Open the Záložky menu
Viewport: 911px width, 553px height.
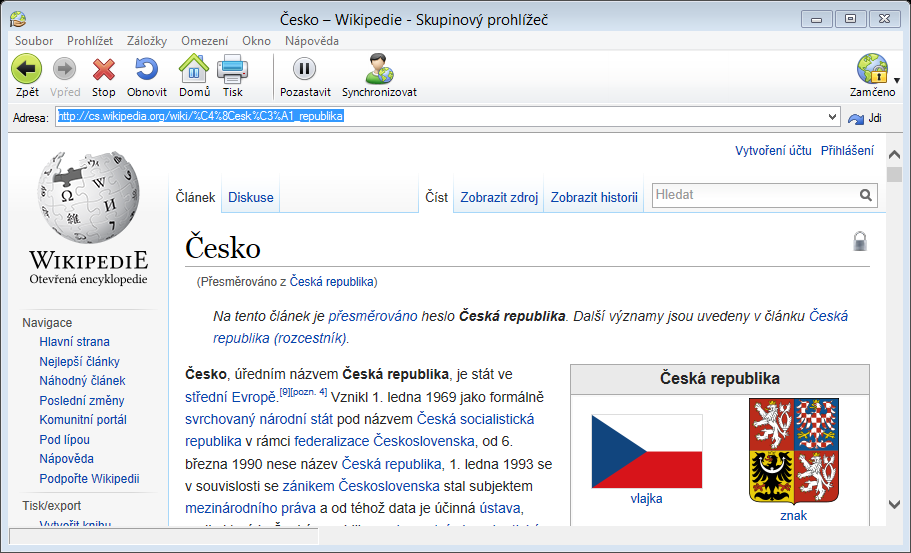click(147, 41)
